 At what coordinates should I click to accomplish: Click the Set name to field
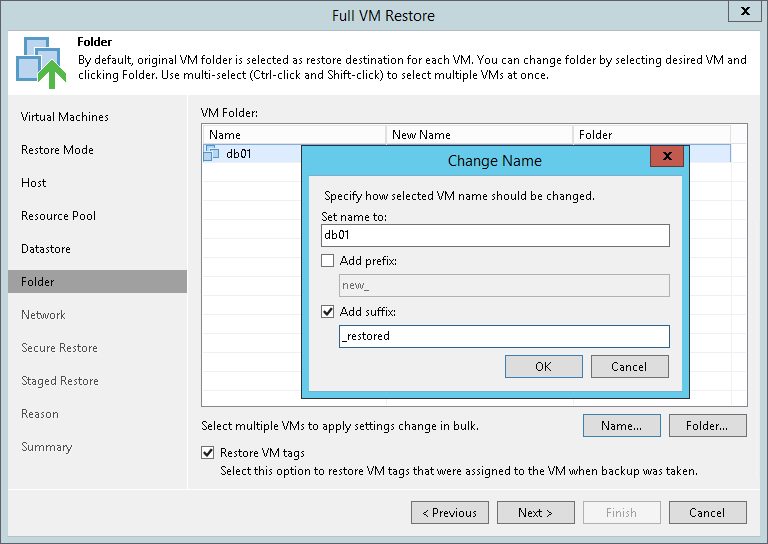click(495, 235)
